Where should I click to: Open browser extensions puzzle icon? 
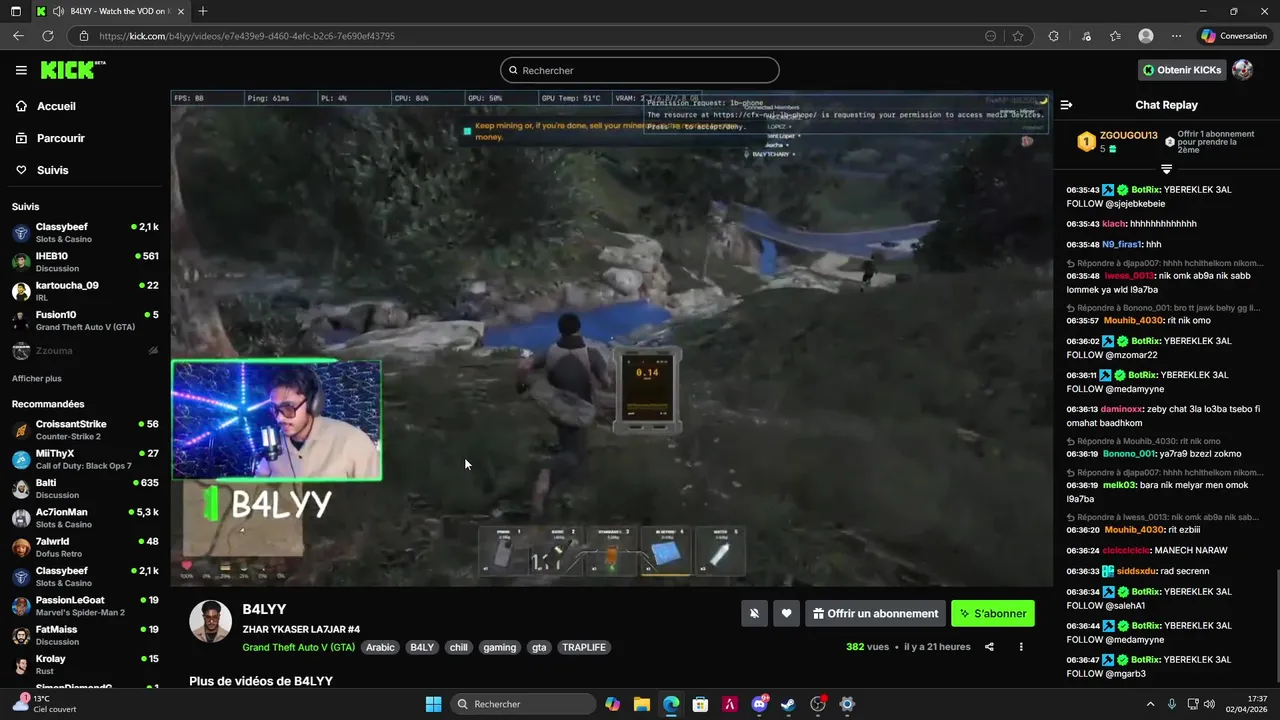1053,36
